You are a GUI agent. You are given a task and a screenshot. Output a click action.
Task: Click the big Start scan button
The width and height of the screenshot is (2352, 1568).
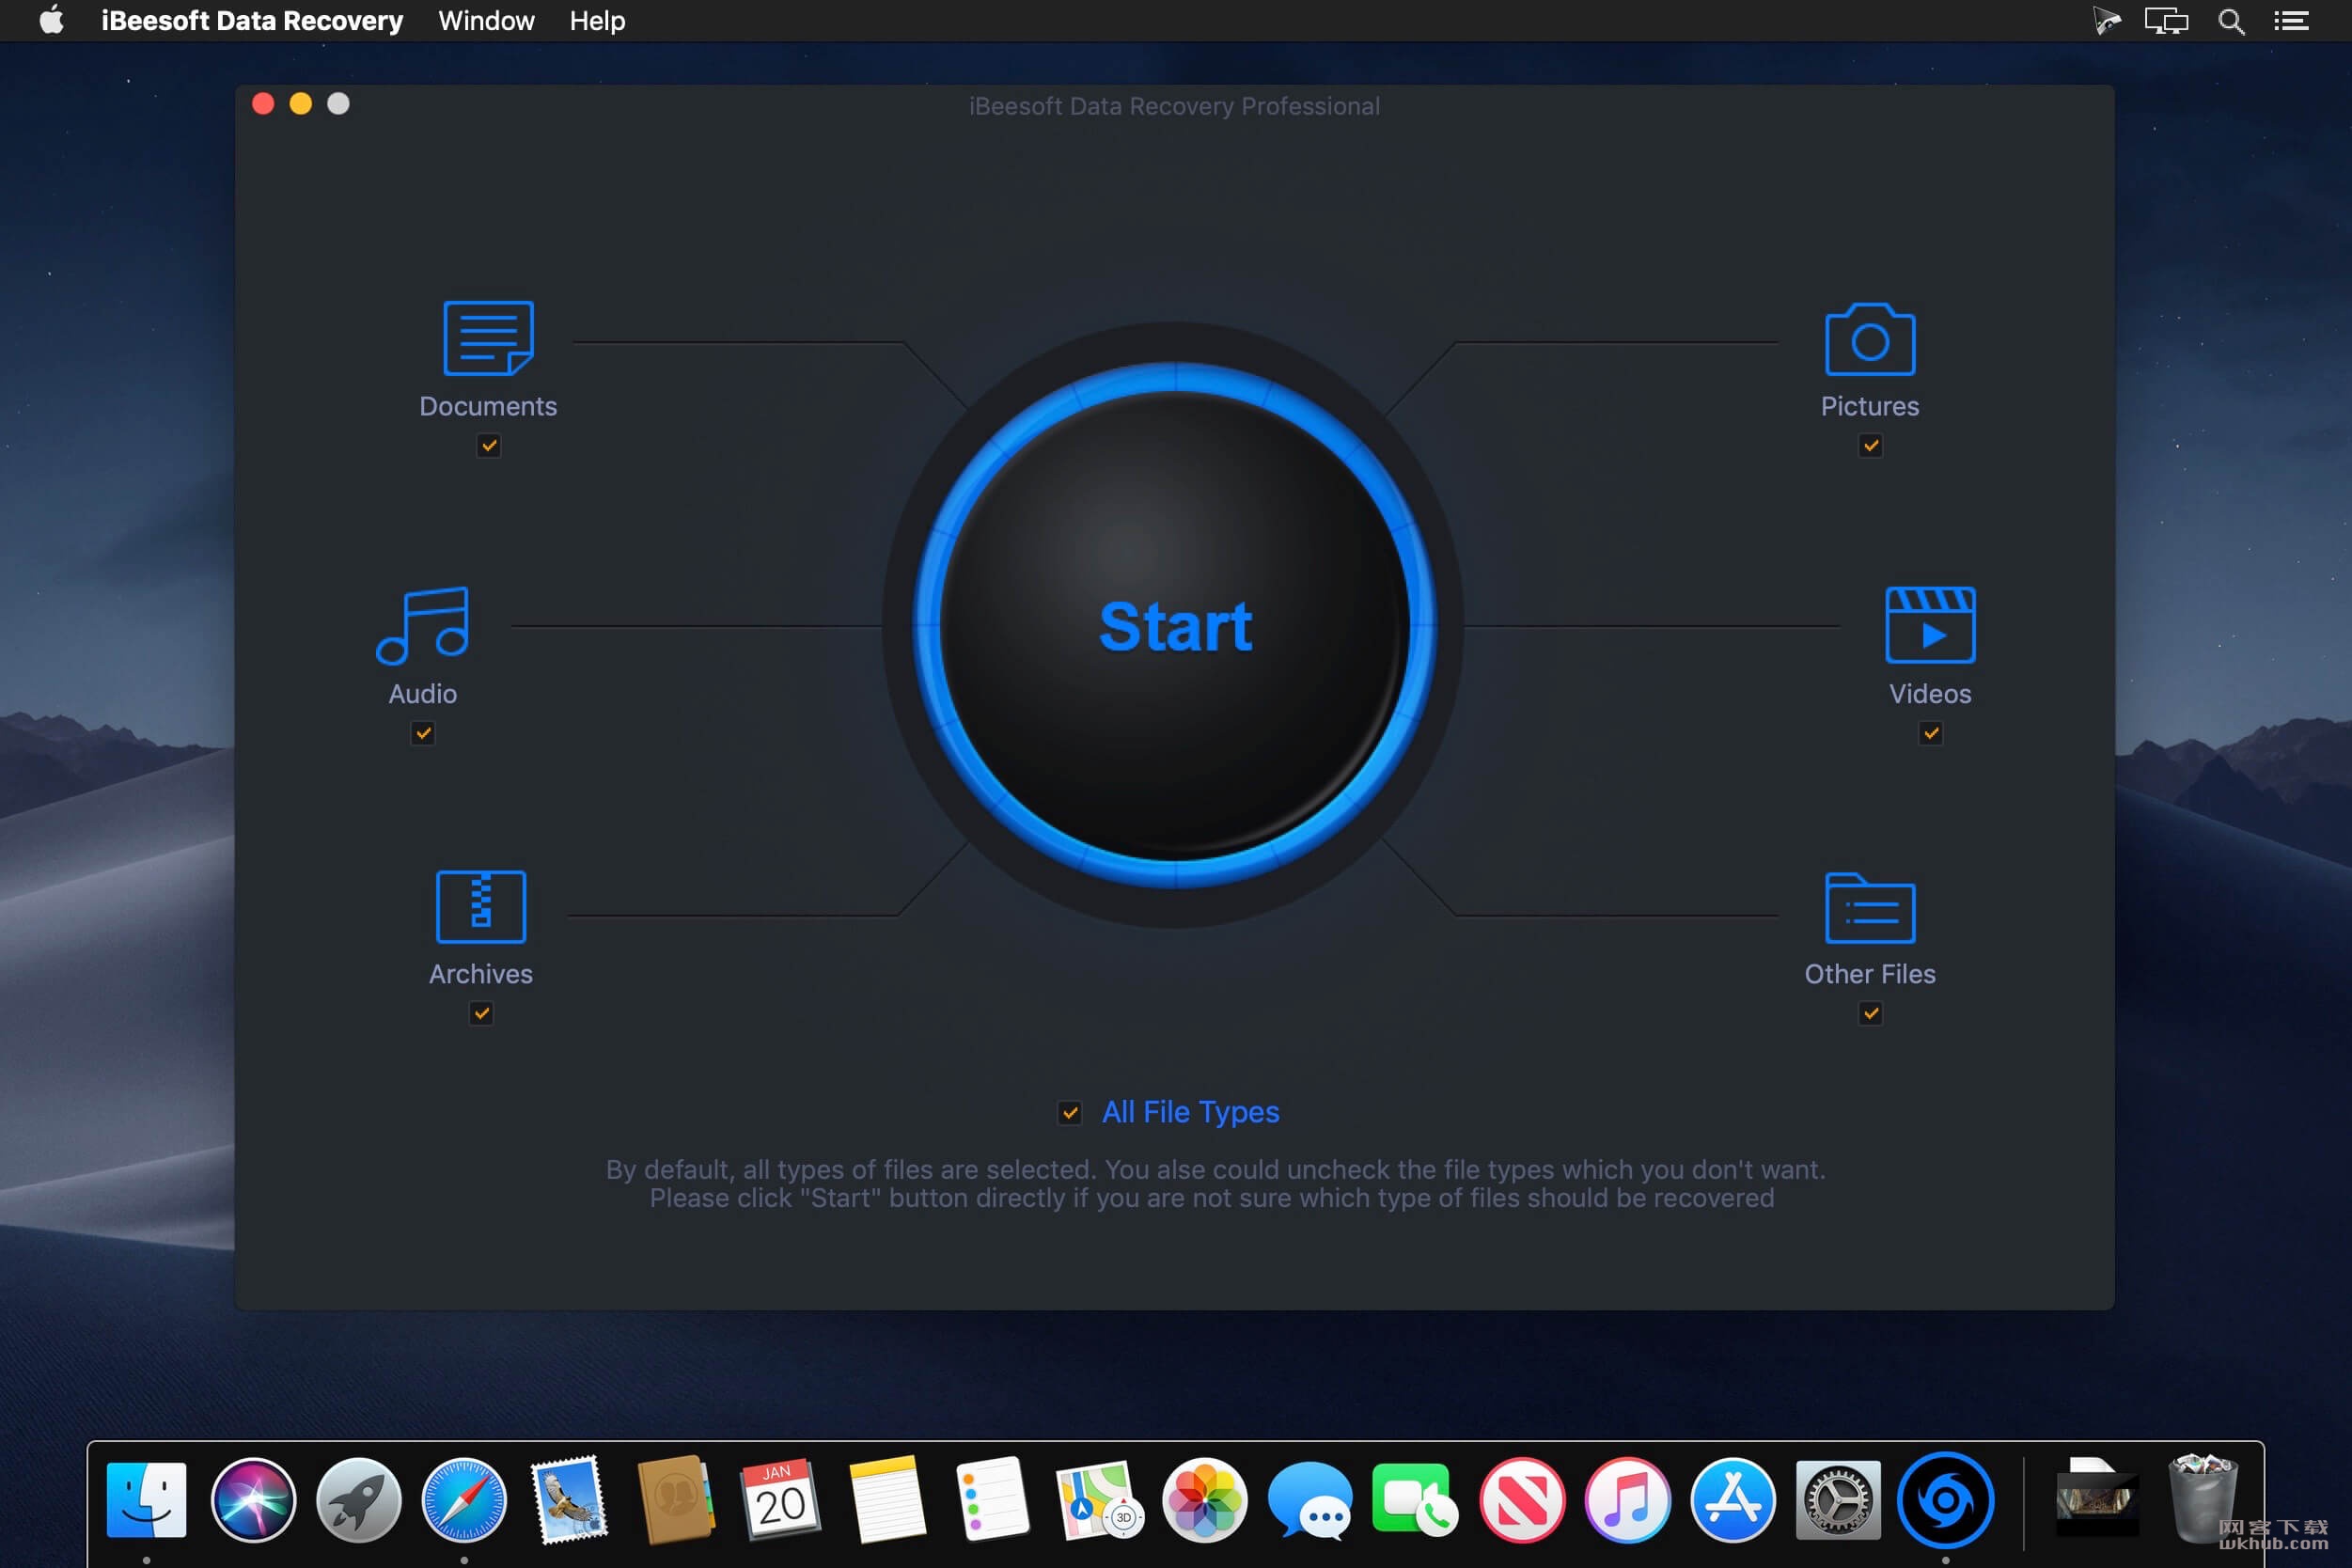1175,625
